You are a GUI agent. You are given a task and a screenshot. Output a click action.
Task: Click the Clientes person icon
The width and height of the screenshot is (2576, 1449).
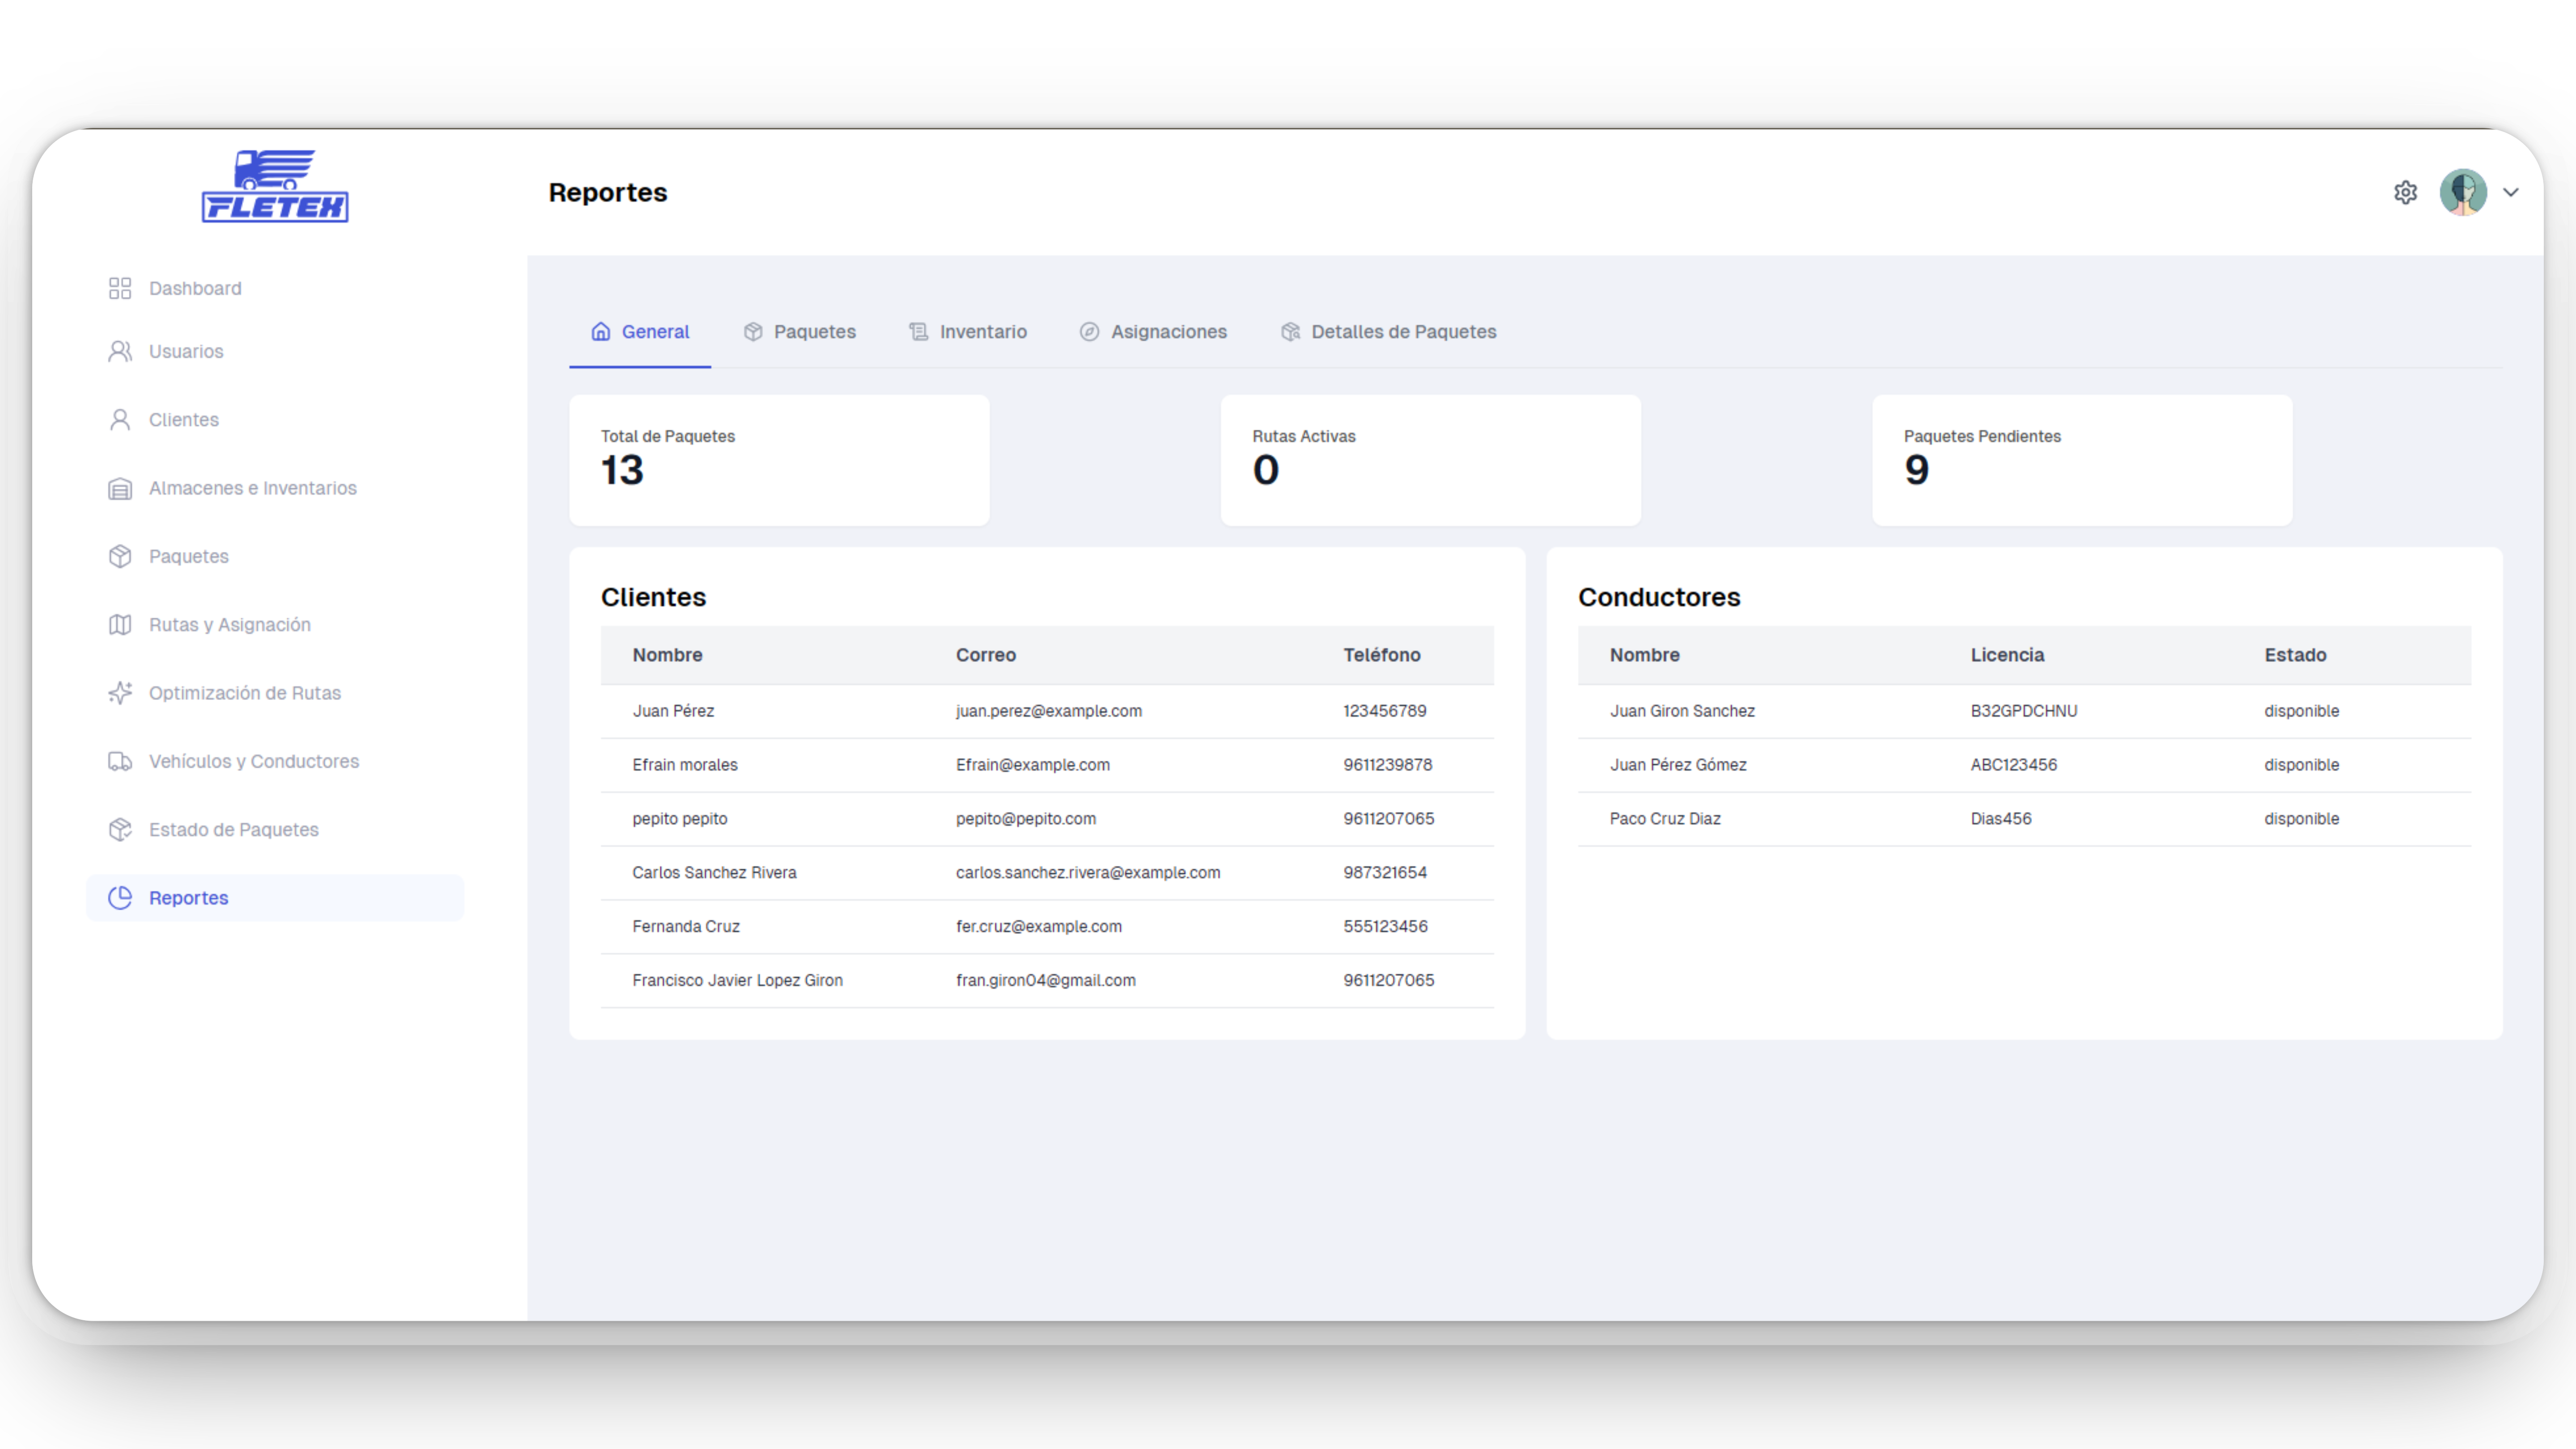(120, 420)
